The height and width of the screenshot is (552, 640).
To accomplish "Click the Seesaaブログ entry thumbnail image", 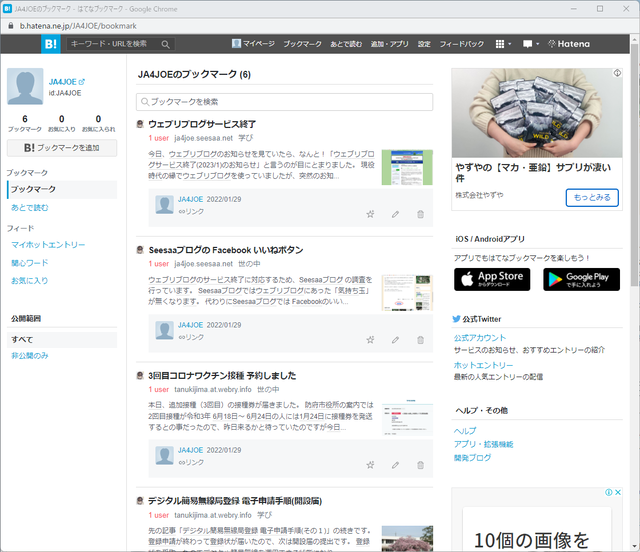I will [x=407, y=293].
